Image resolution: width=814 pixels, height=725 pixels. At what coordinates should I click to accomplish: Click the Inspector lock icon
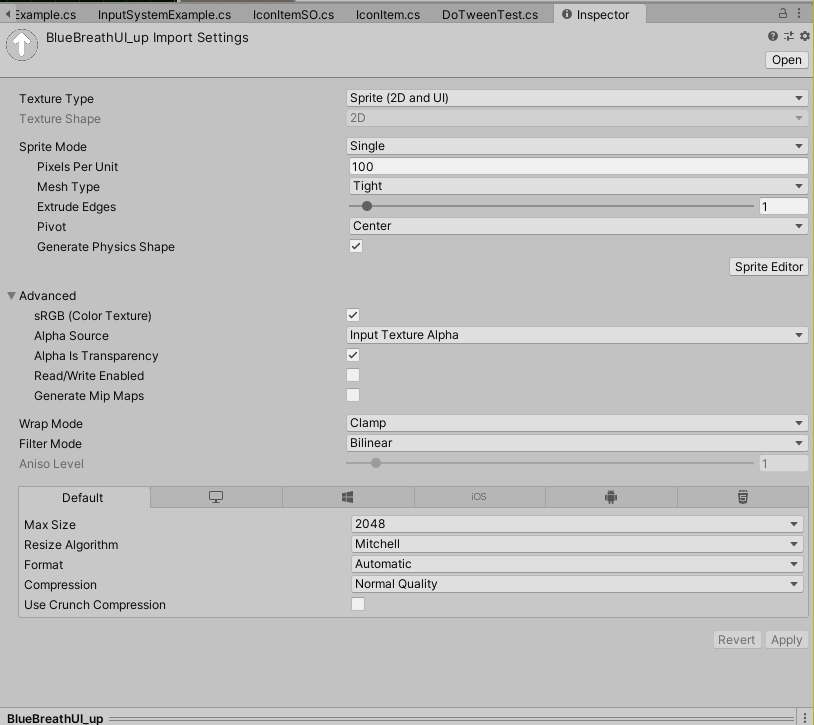point(784,15)
